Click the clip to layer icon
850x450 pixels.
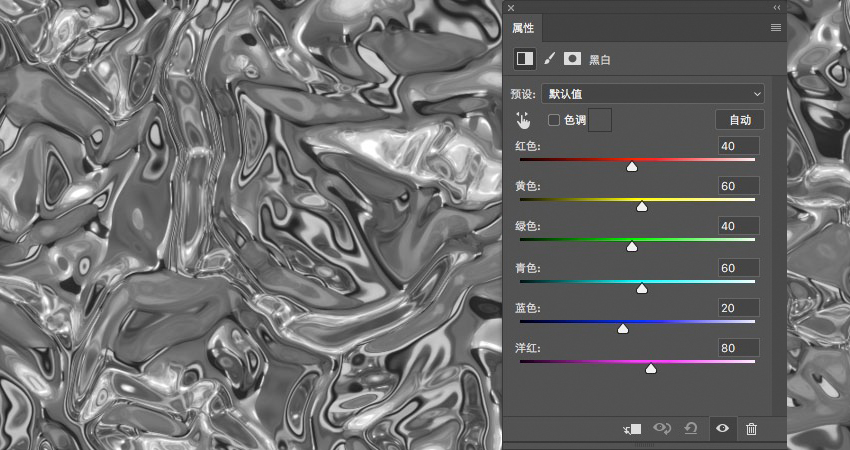pos(633,429)
